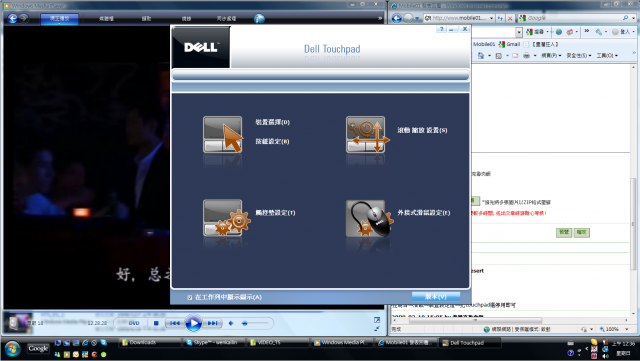The height and width of the screenshot is (361, 640).
Task: Open the scroll and zoom settings icon
Action: (367, 135)
